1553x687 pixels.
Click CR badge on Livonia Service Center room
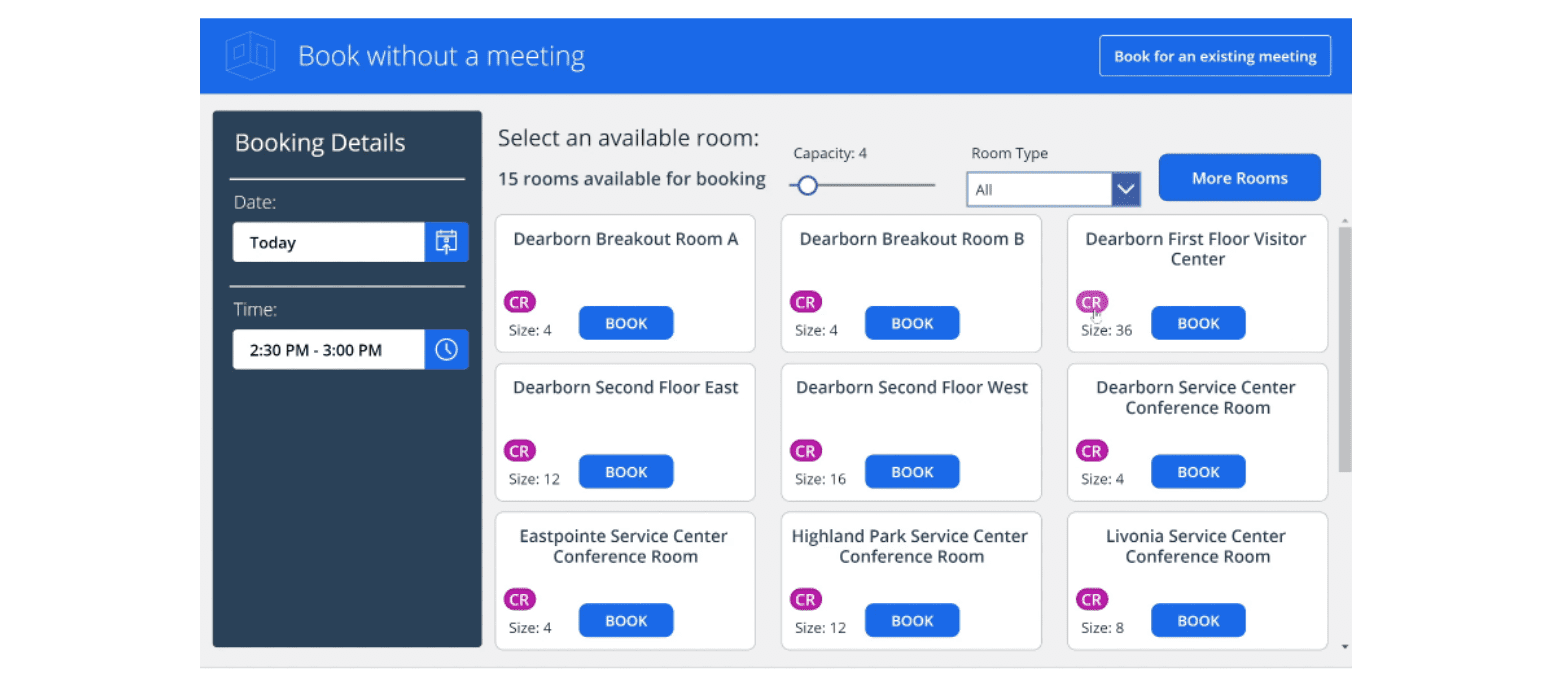(1091, 600)
